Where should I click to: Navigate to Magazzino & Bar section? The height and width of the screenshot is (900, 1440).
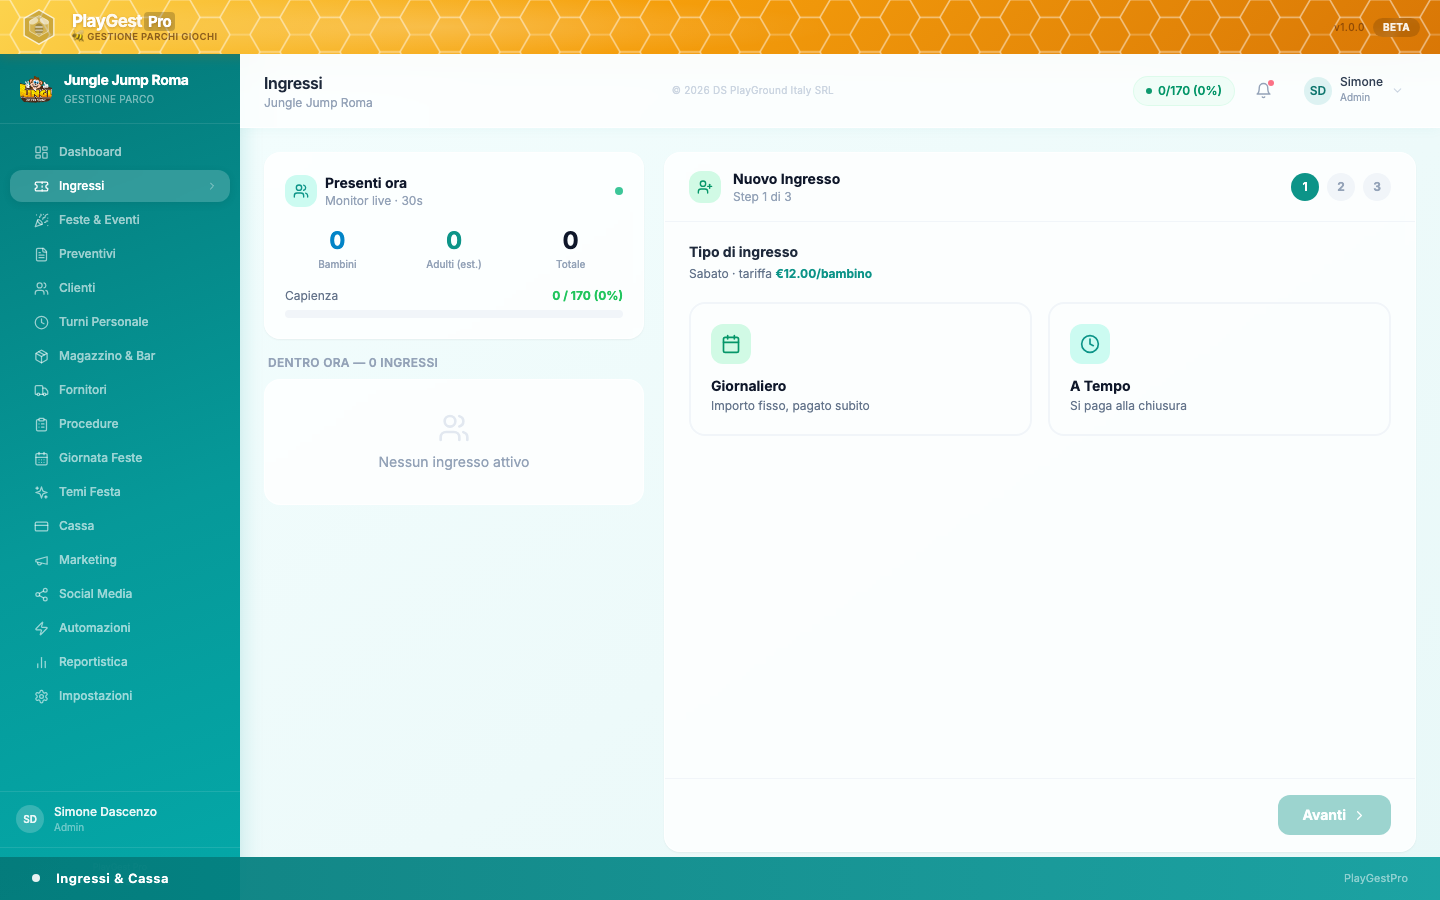107,356
